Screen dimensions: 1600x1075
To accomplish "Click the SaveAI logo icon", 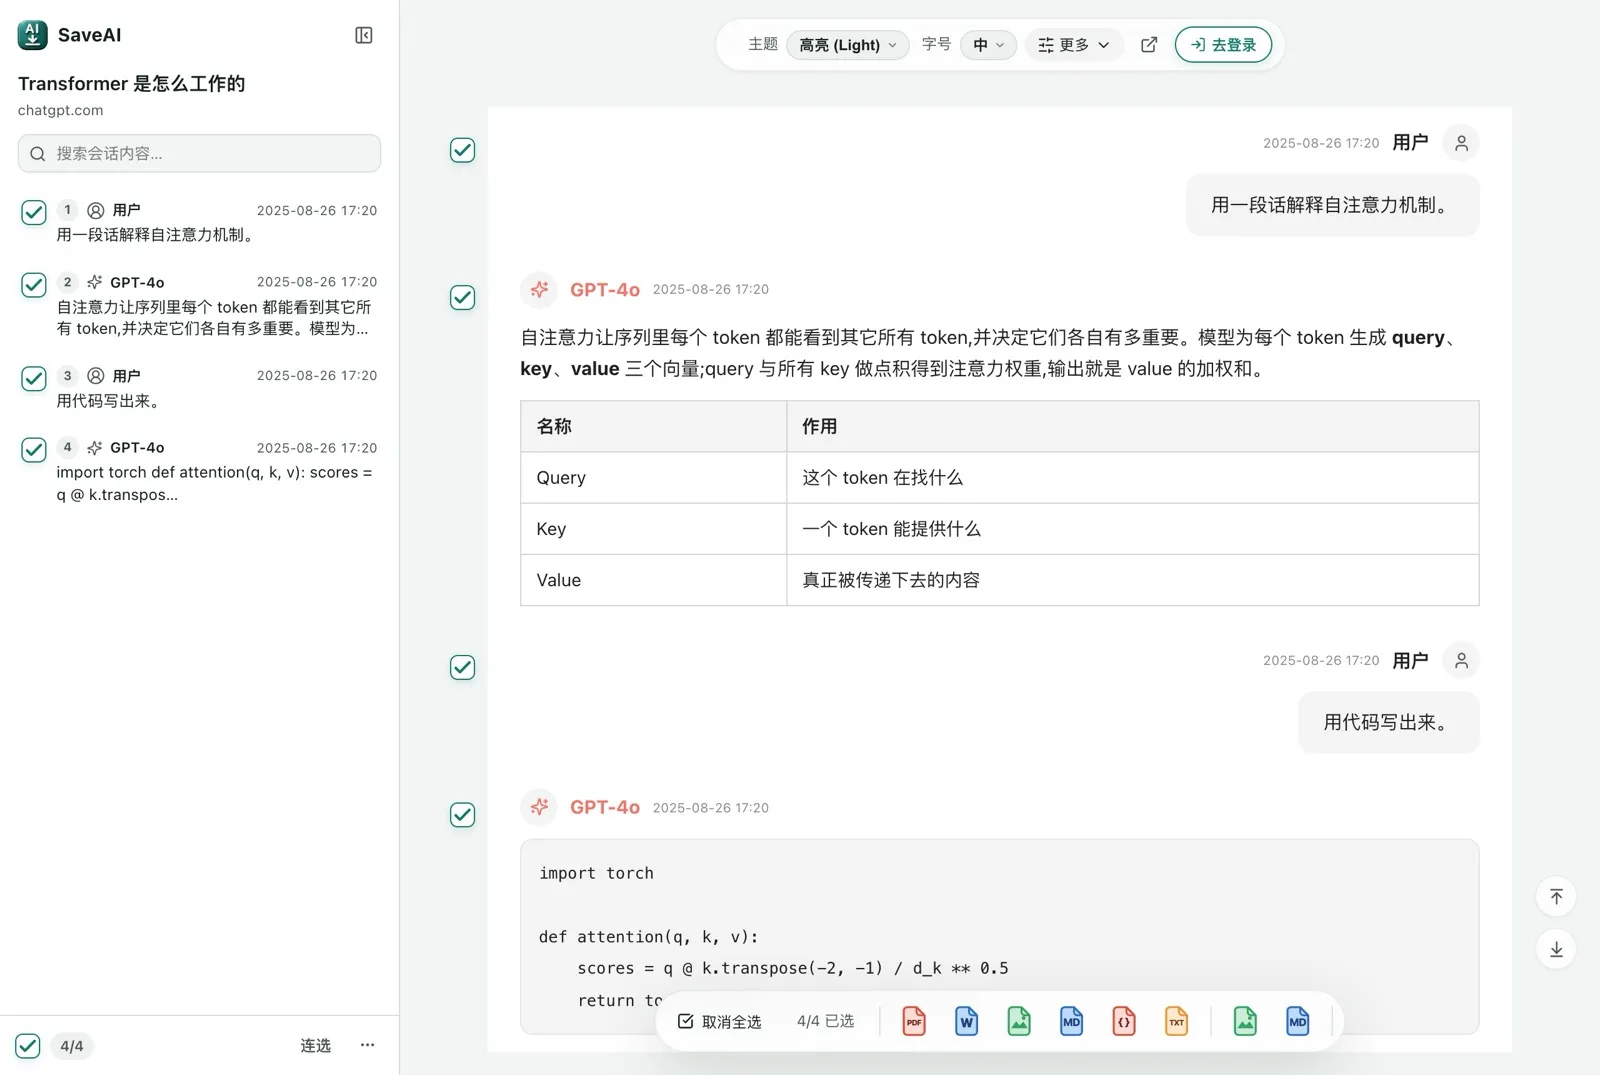I will [33, 35].
